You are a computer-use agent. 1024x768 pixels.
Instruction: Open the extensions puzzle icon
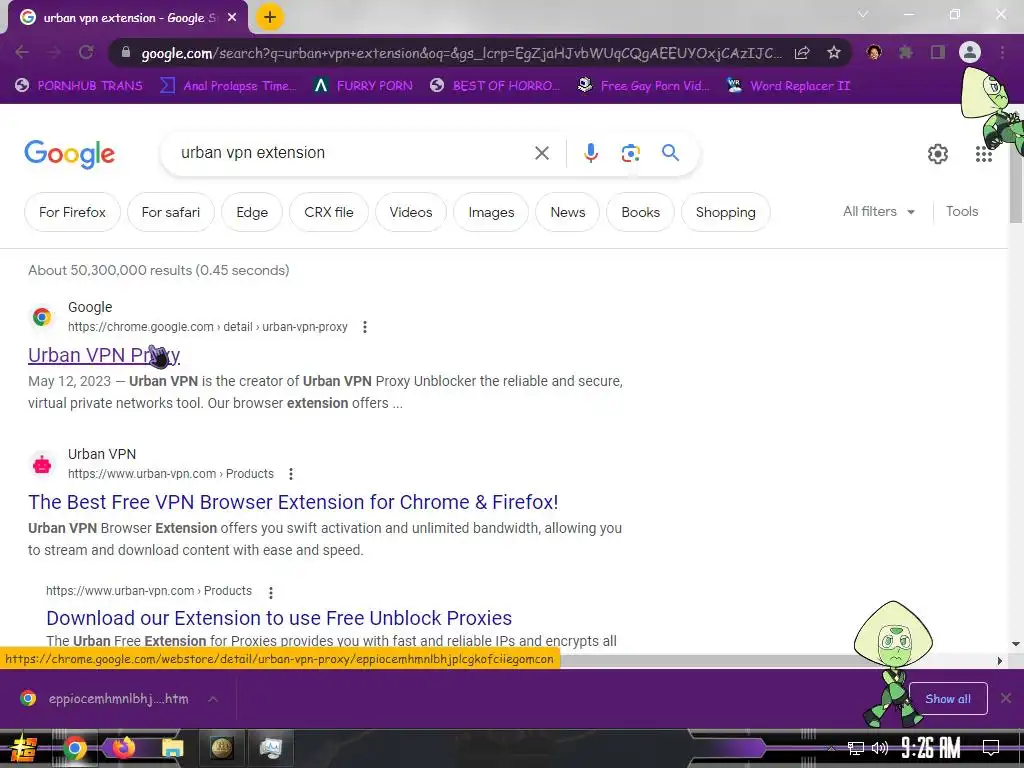[905, 52]
